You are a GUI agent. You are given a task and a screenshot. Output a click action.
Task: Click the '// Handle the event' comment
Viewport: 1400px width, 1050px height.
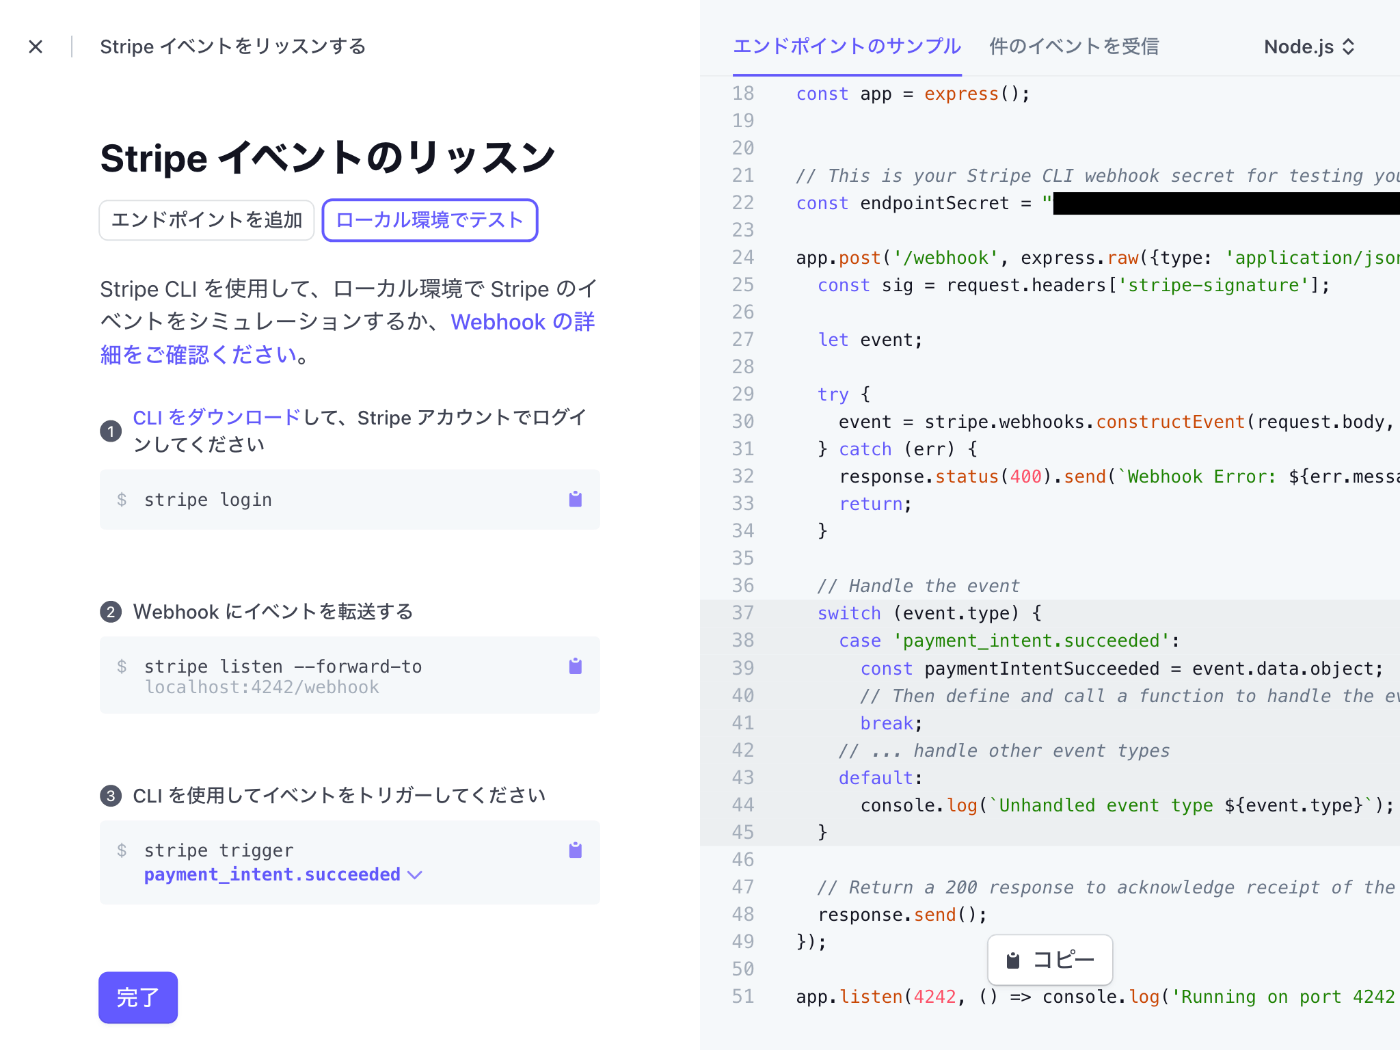pyautogui.click(x=918, y=586)
